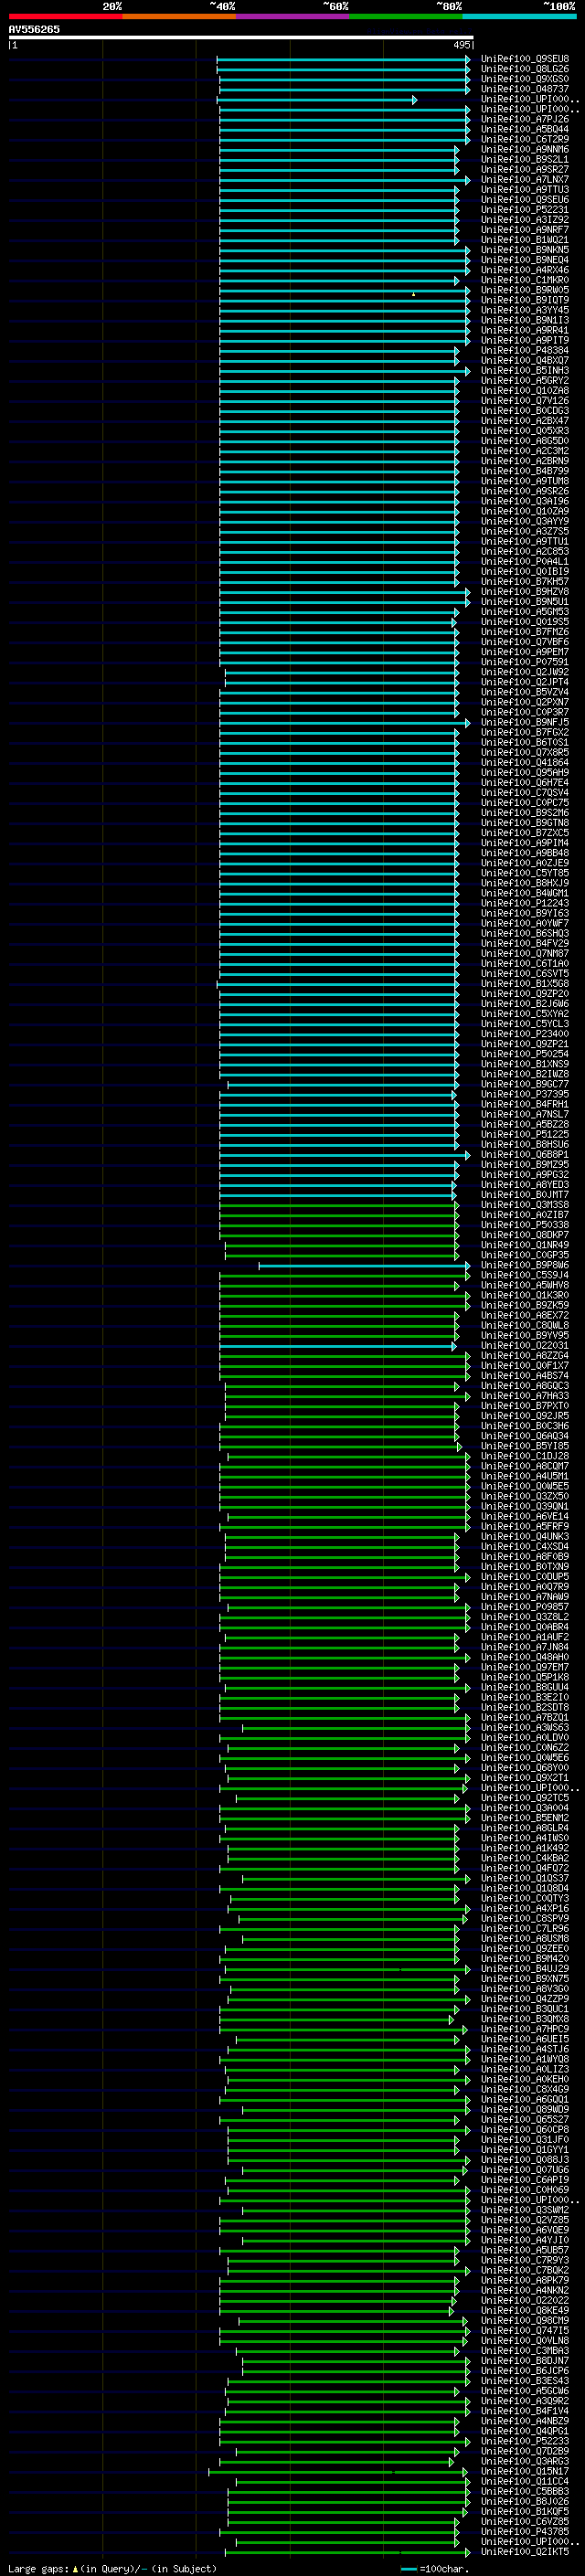Select the UniRef100_A9NNM6 label
Viewport: 585px width, 2576px height.
click(x=525, y=150)
